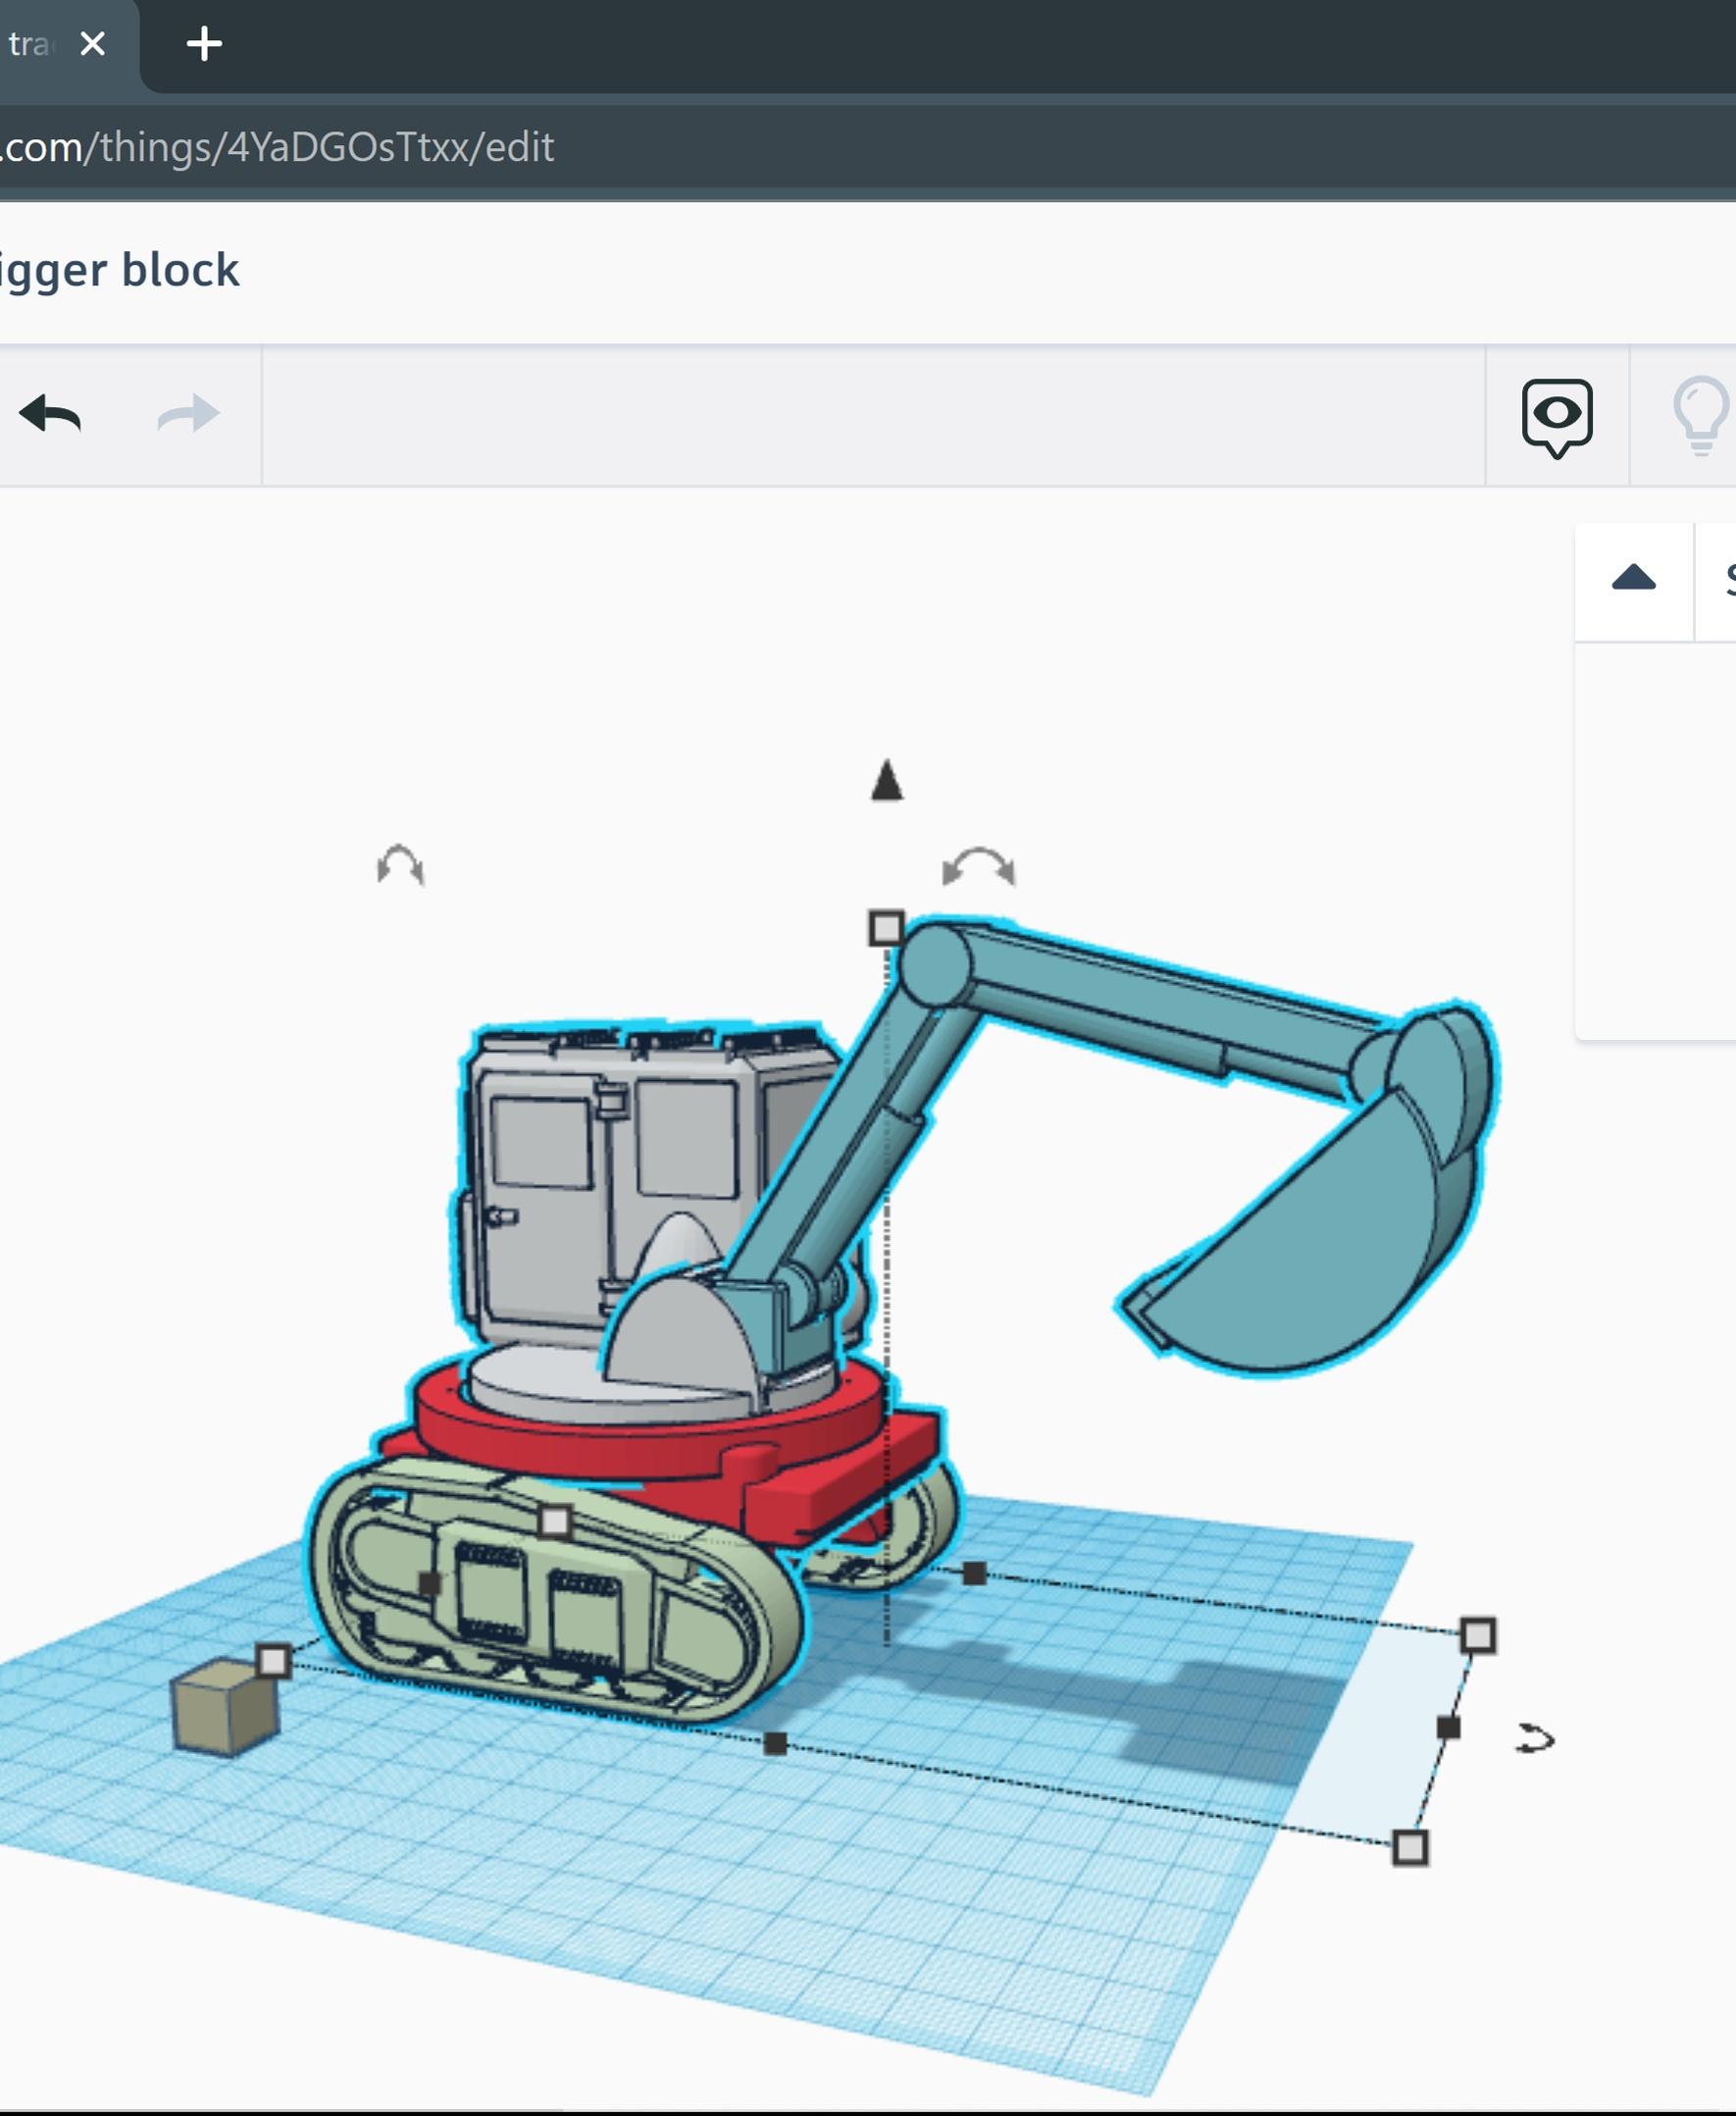This screenshot has height=2116, width=1736.
Task: Click the black midpoint handle on front edge
Action: 775,1744
